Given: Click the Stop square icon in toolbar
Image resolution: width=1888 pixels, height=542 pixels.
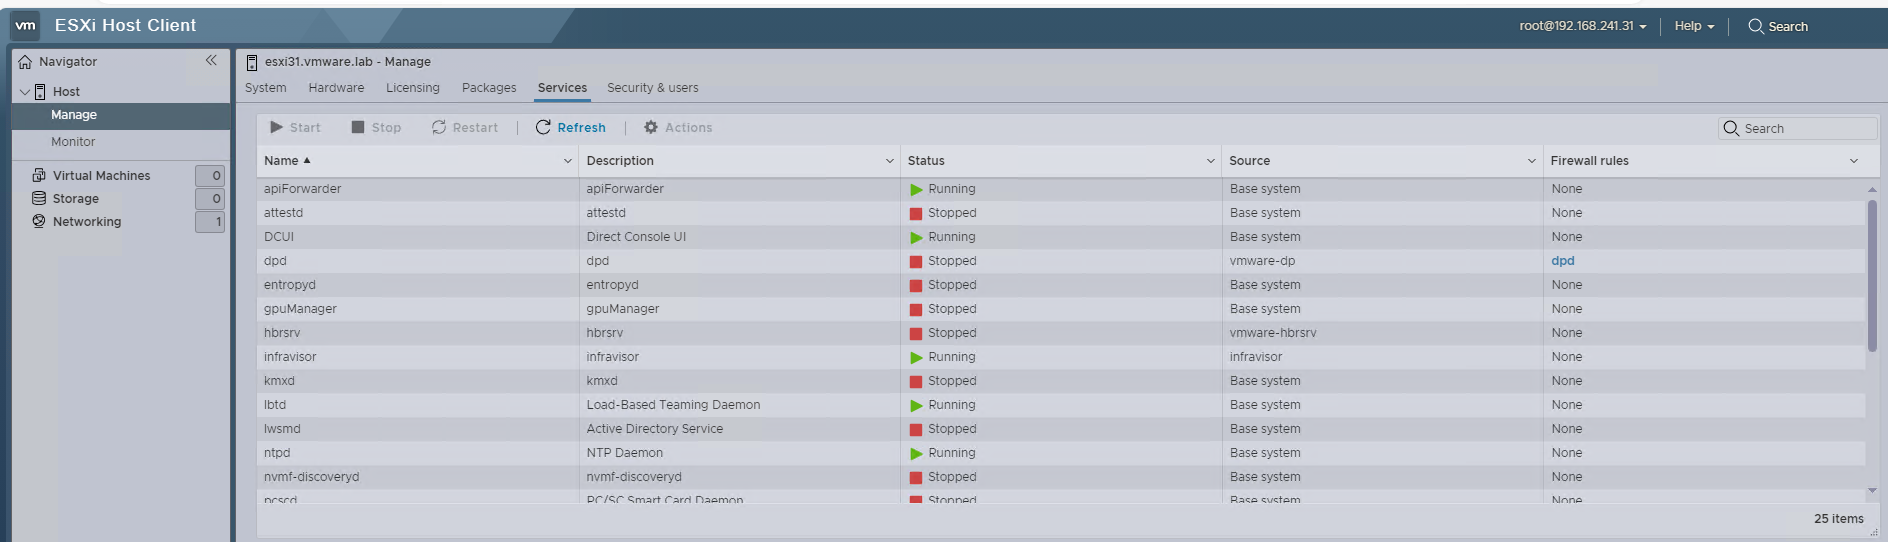Looking at the screenshot, I should tap(358, 127).
